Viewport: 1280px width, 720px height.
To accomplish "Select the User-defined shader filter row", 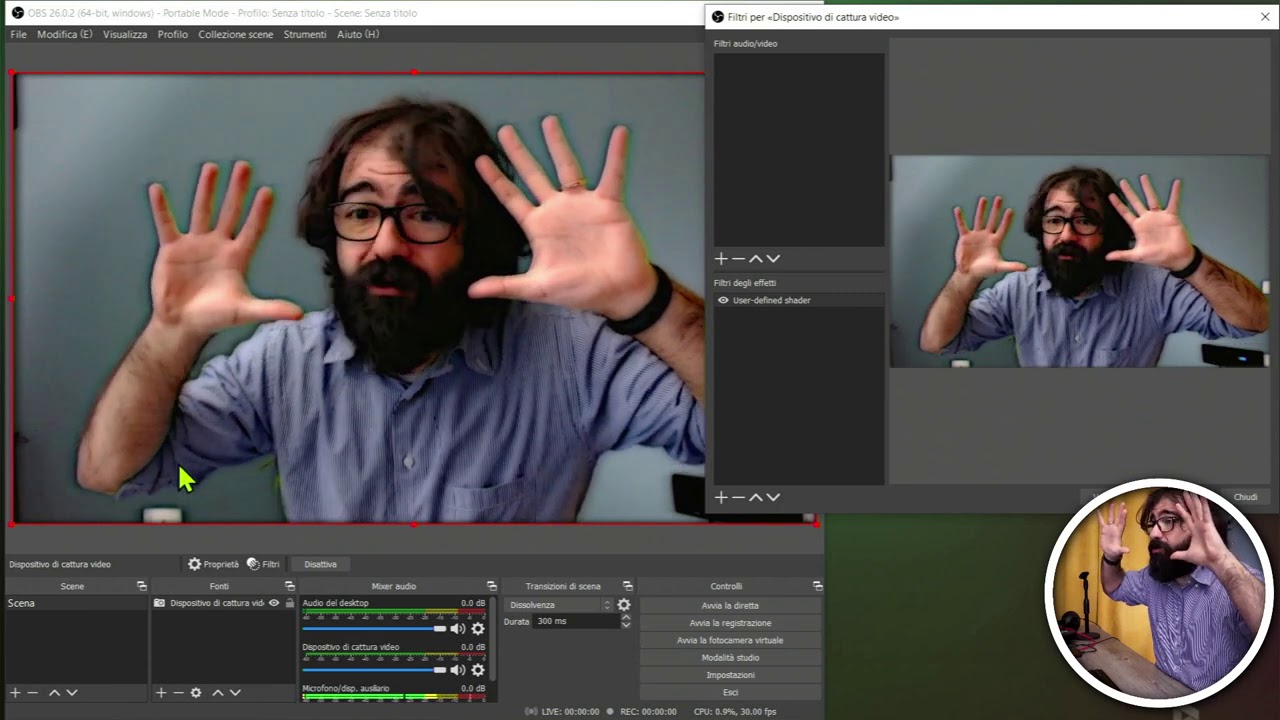I will (798, 300).
